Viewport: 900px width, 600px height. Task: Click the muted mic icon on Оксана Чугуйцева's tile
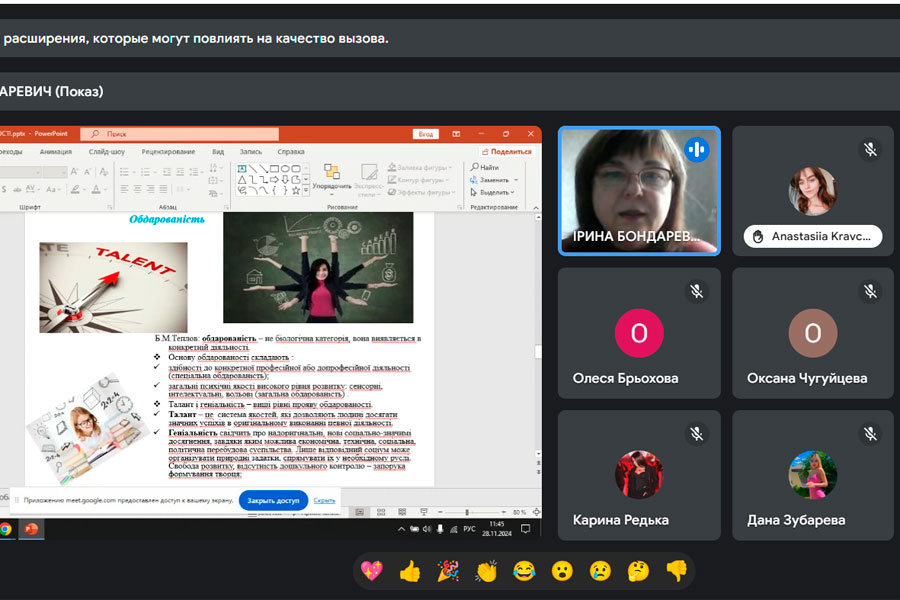870,292
